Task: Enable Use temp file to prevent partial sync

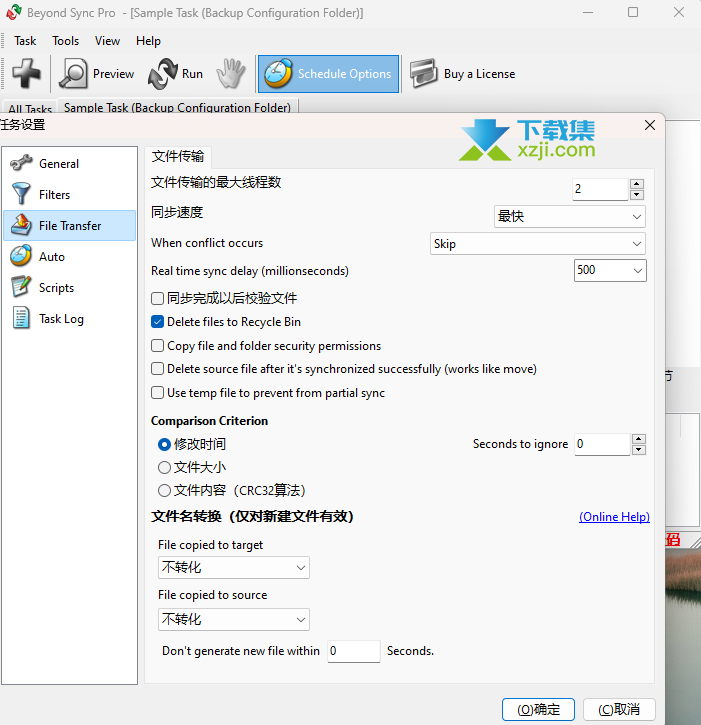Action: (x=157, y=393)
